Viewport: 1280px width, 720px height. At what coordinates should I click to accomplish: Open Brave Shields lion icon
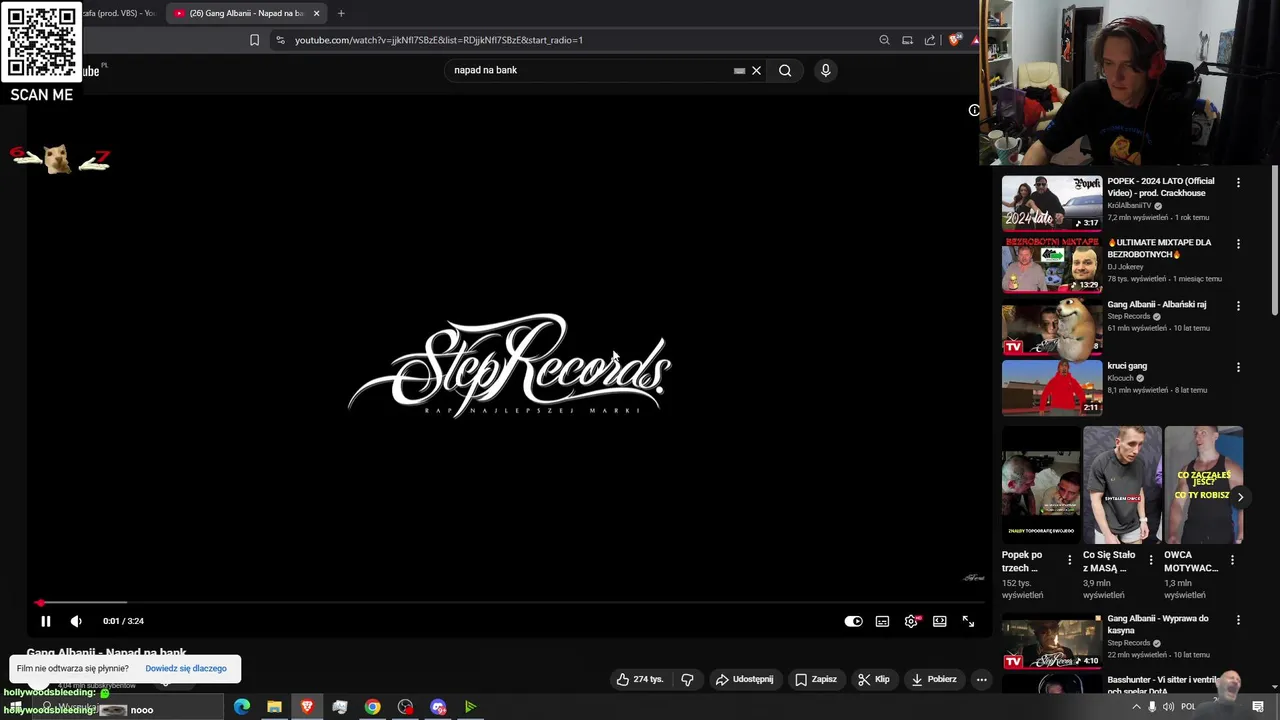point(954,40)
